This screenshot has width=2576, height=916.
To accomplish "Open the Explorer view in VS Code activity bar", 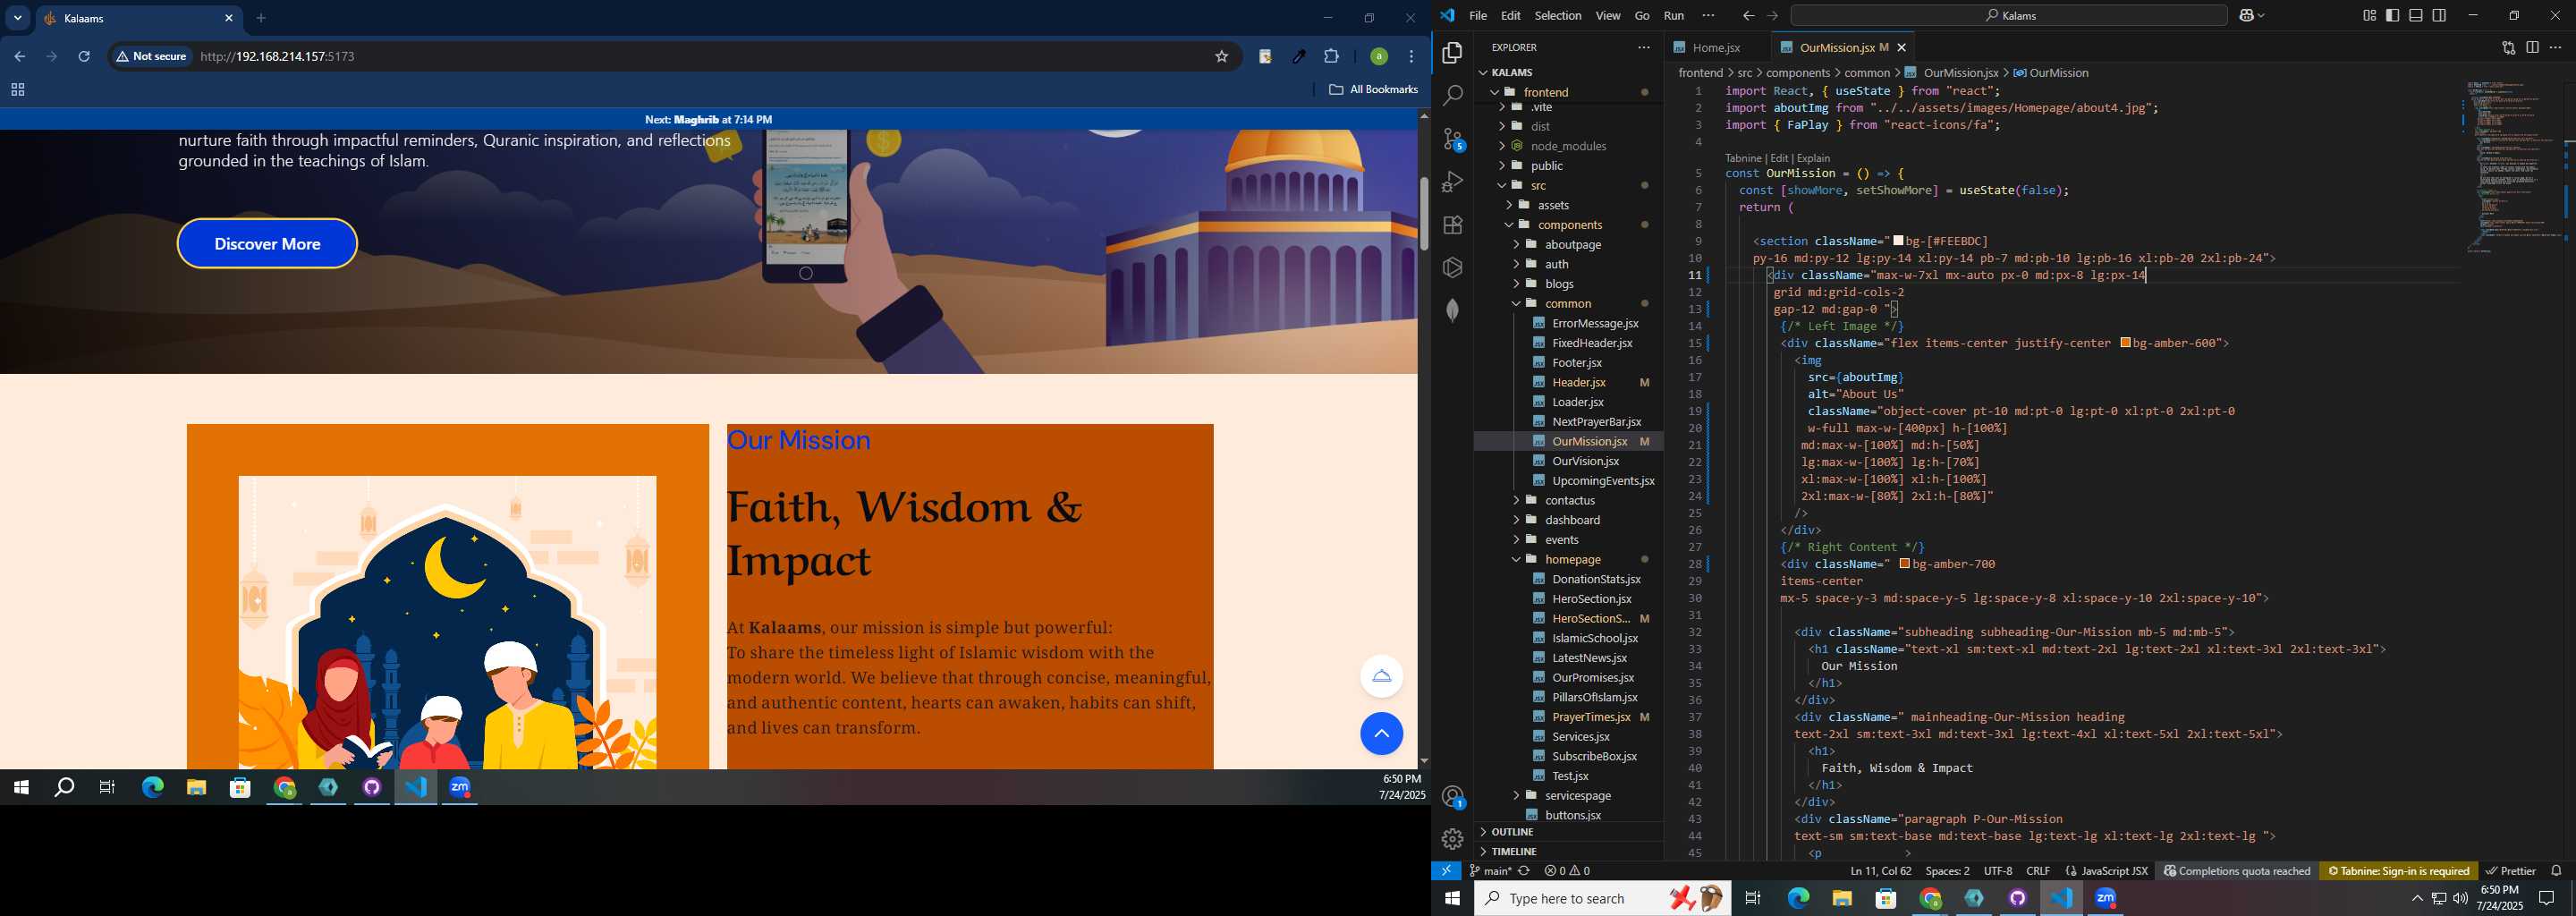I will 1452,53.
